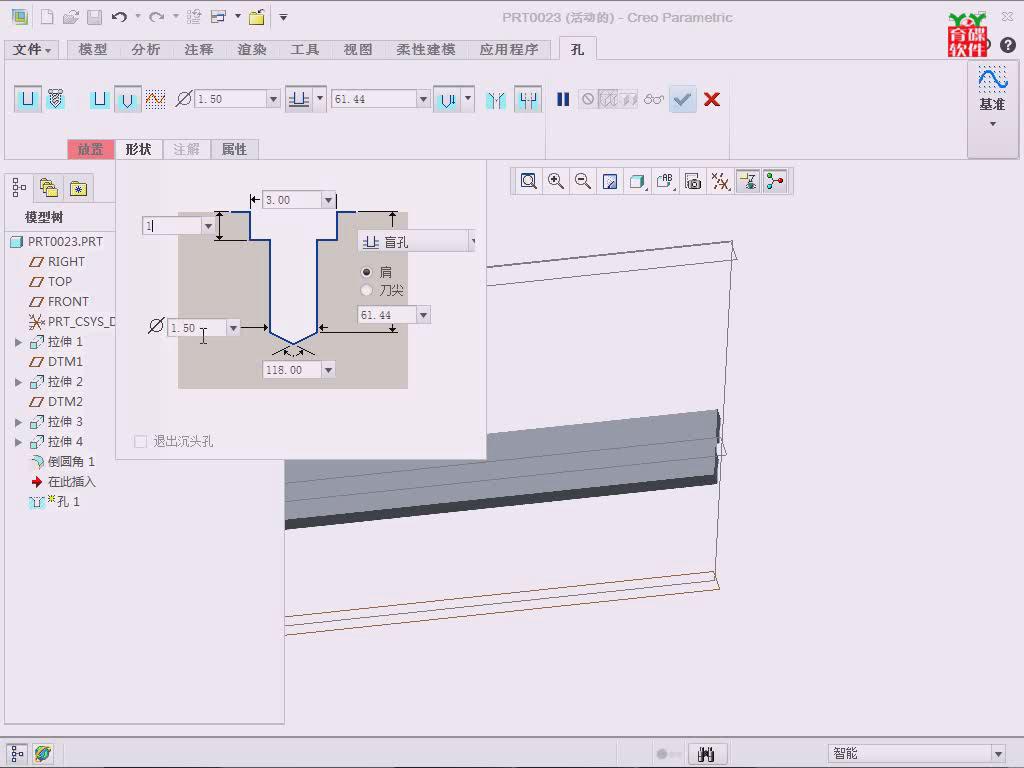The width and height of the screenshot is (1024, 768).
Task: Open a file using the folder icon
Action: click(71, 18)
